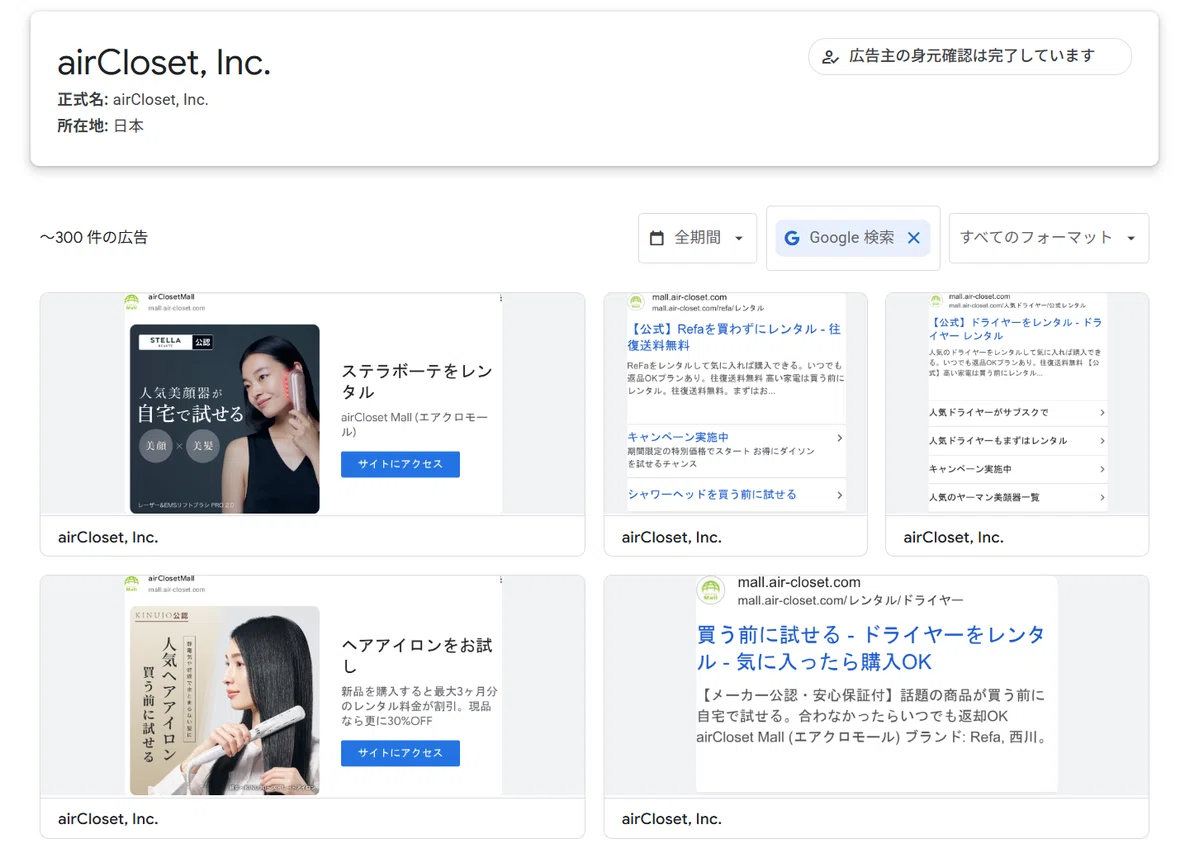The width and height of the screenshot is (1200, 853).
Task: Open the すべてのフォーマット format dropdown
Action: (1048, 238)
